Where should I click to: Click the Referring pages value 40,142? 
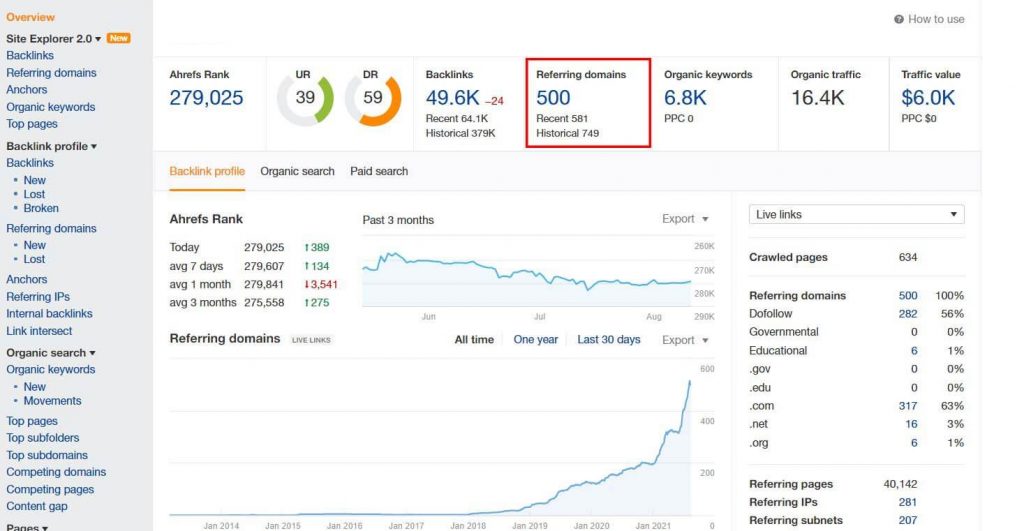click(901, 484)
